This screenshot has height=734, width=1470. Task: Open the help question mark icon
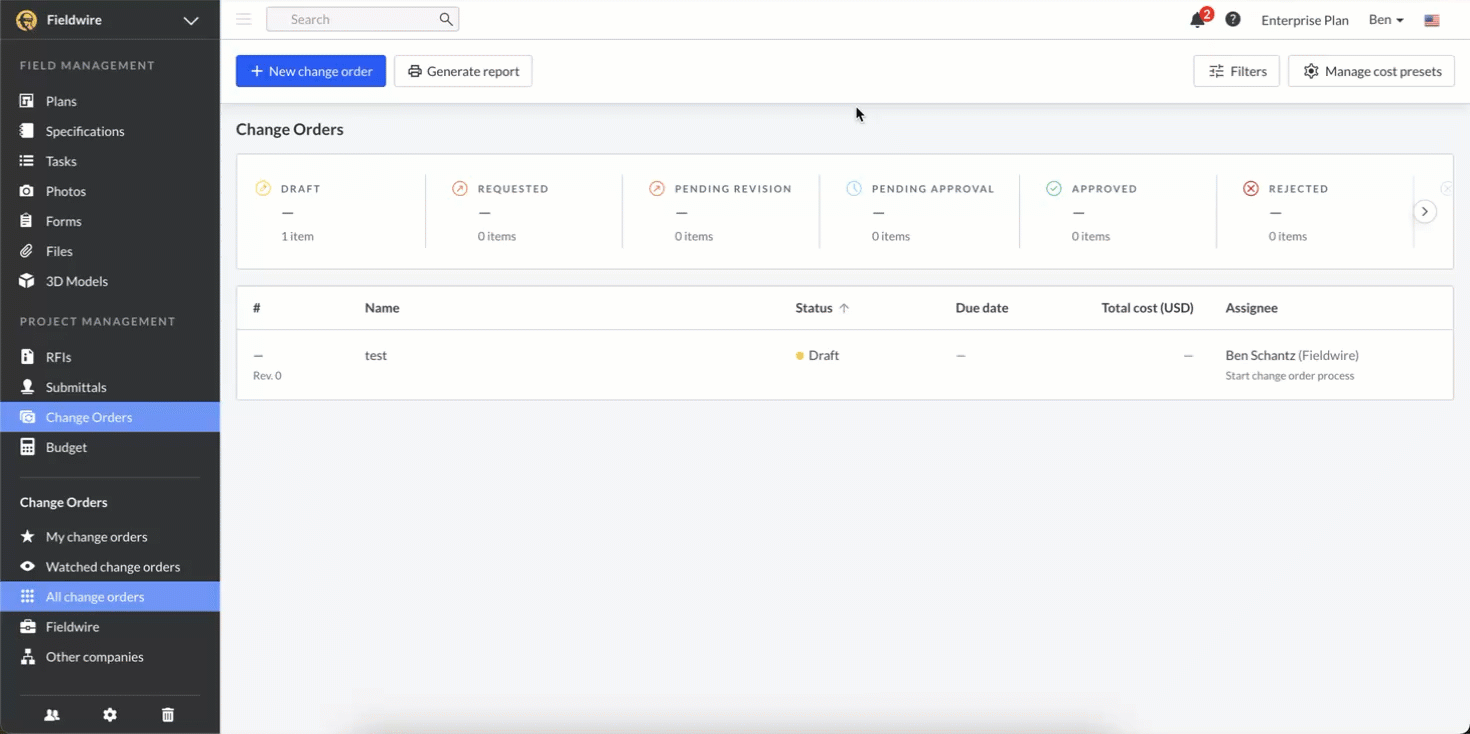click(1233, 19)
